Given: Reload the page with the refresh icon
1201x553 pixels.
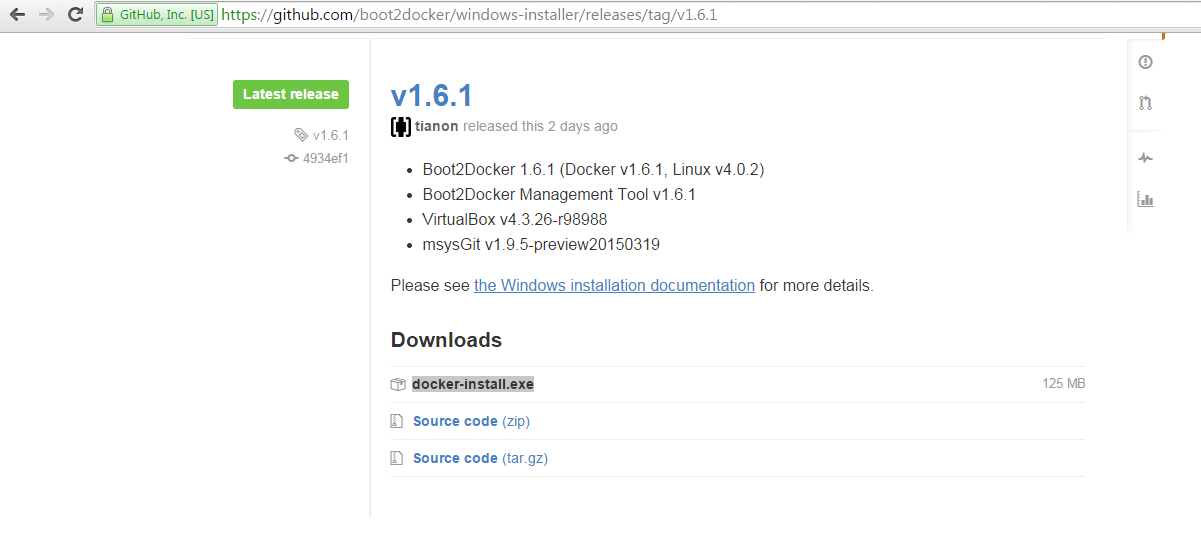Looking at the screenshot, I should pos(75,15).
